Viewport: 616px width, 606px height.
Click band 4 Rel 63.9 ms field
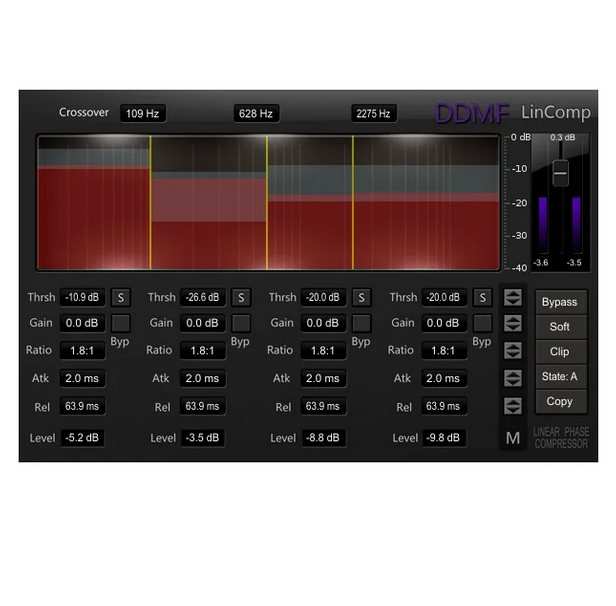[x=444, y=406]
